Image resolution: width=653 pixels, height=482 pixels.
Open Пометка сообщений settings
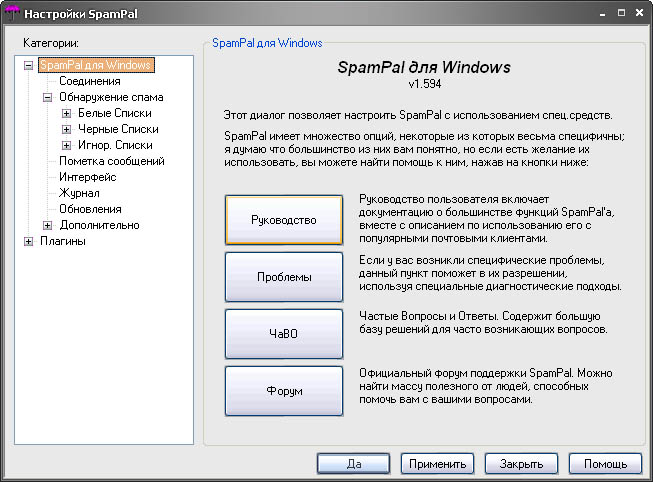click(x=112, y=161)
